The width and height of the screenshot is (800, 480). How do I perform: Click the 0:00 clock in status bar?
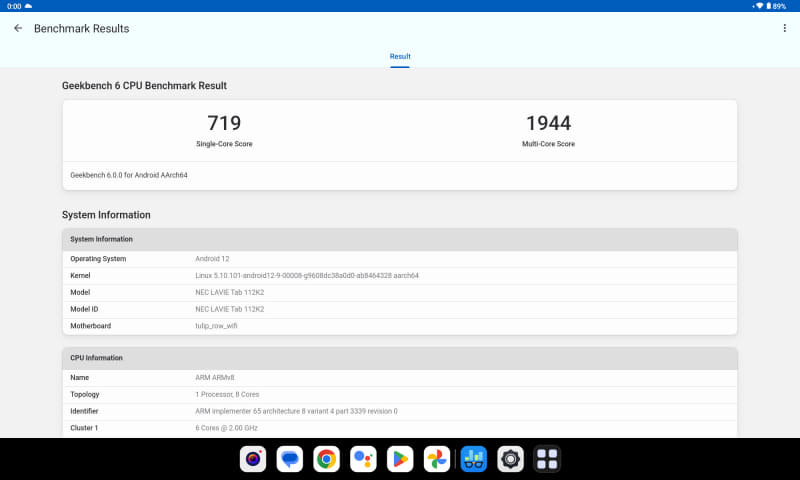click(x=14, y=6)
